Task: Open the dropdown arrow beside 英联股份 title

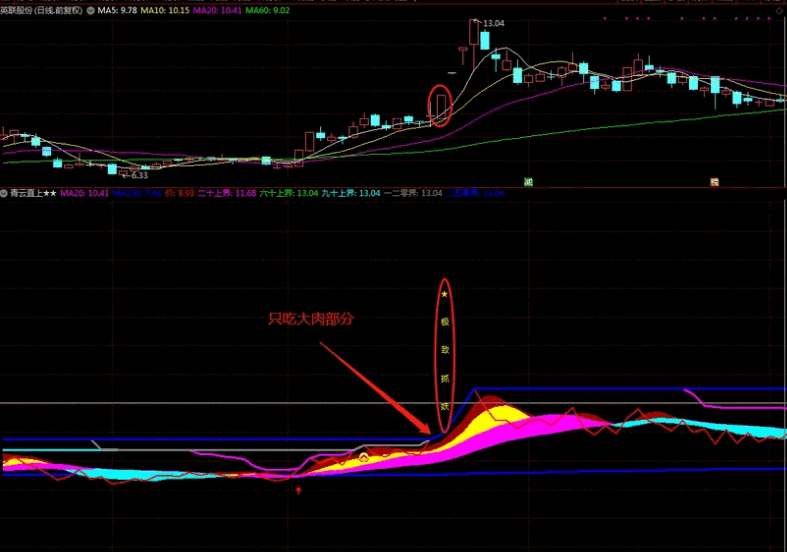Action: pyautogui.click(x=90, y=10)
